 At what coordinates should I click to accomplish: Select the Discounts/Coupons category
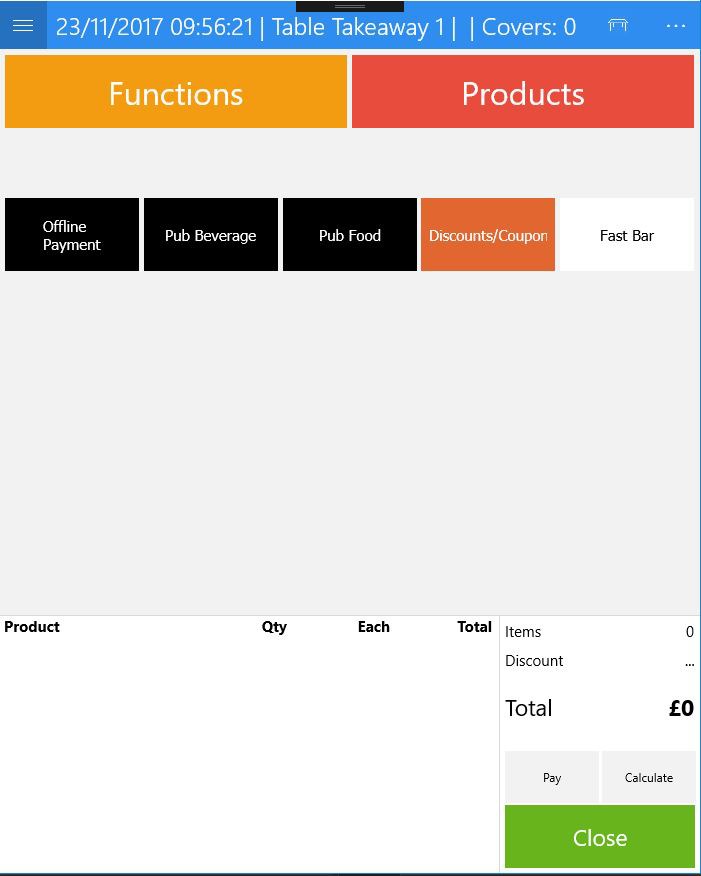pyautogui.click(x=488, y=235)
